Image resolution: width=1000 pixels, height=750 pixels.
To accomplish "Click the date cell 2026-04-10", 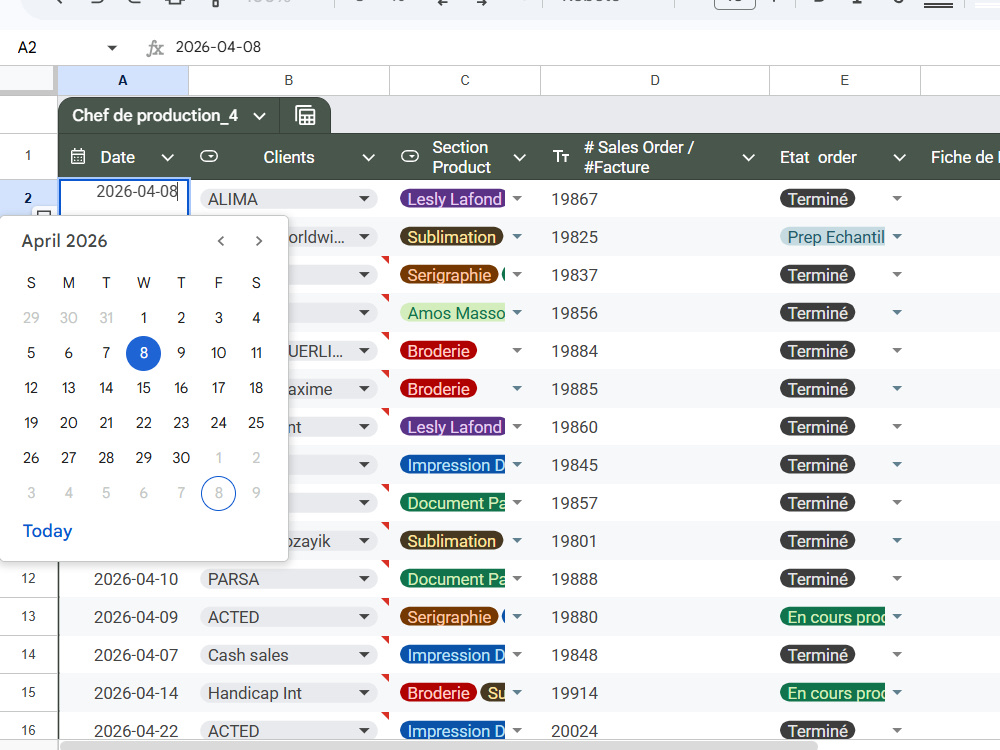I will (x=124, y=579).
